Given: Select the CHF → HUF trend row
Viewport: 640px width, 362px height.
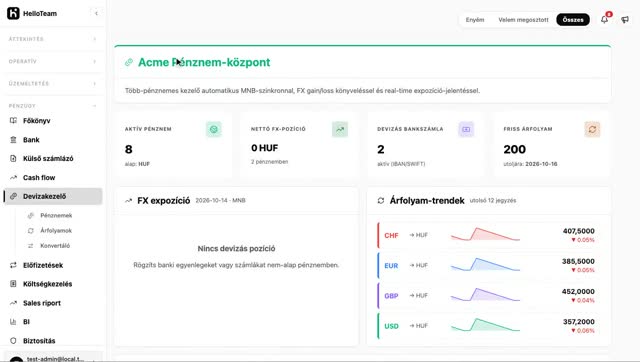Looking at the screenshot, I should pos(488,235).
